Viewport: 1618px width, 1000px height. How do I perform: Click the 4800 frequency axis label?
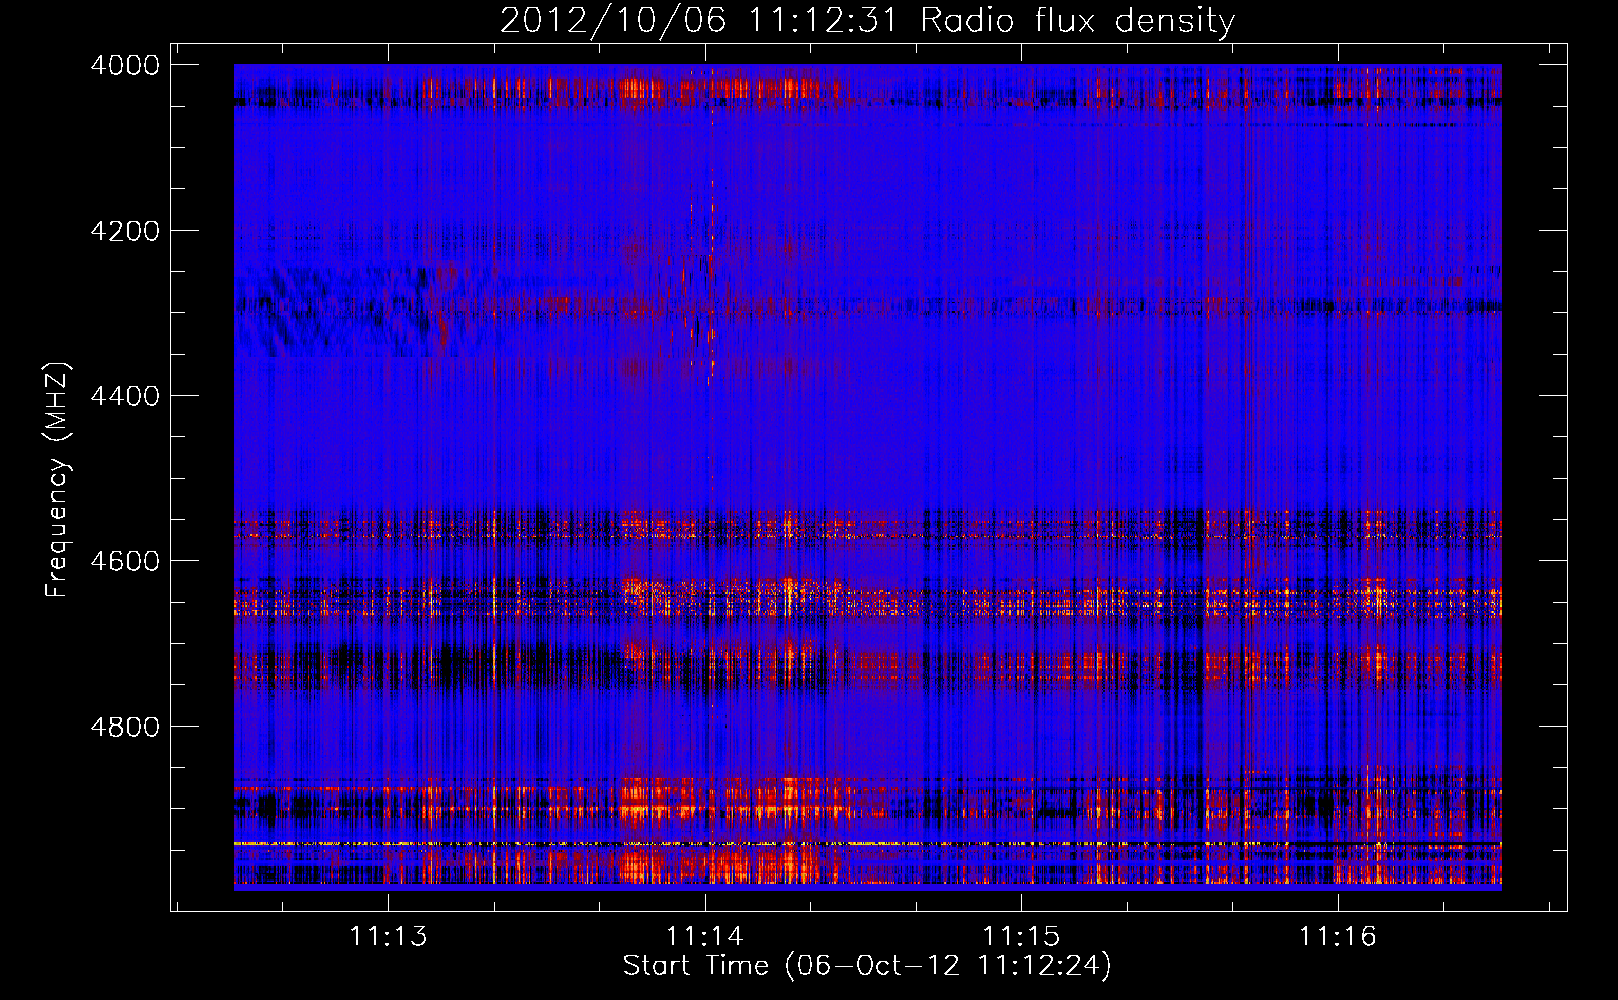tap(125, 727)
